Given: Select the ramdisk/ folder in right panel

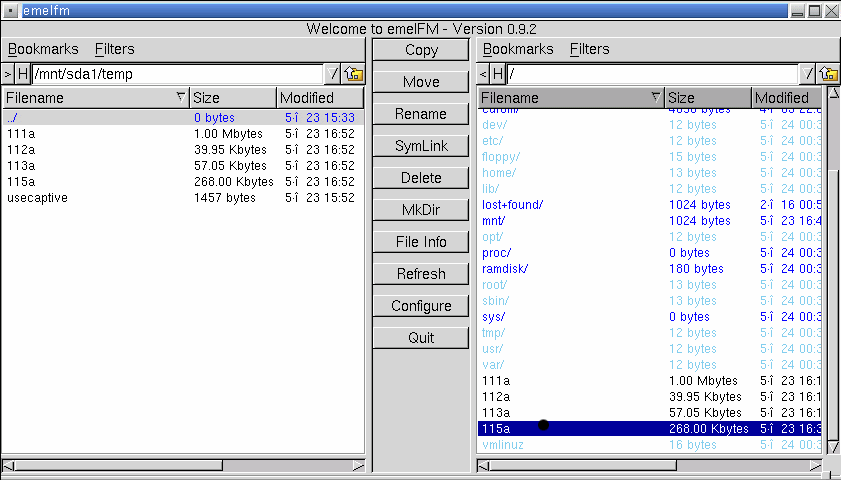Looking at the screenshot, I should [x=504, y=269].
